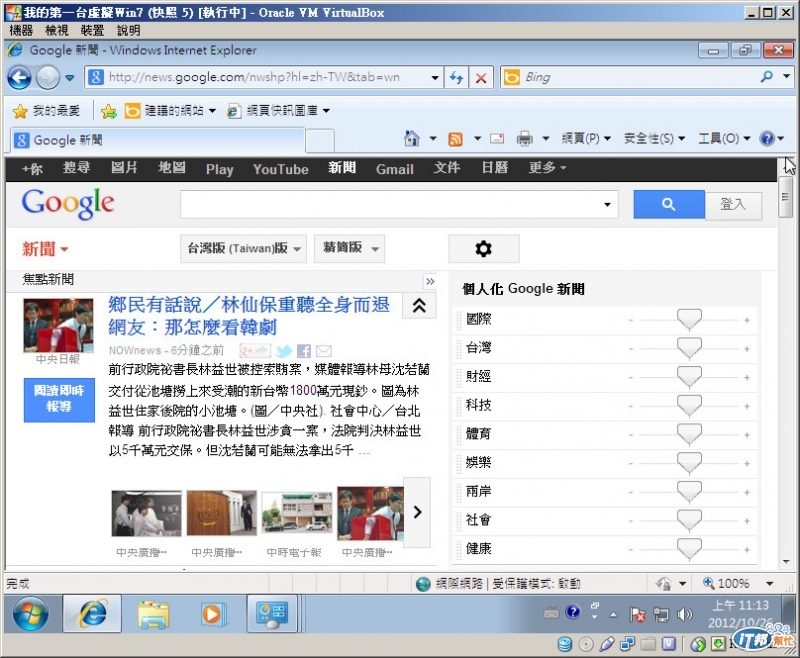Expand the 焦點新聞 section with the » arrow
Image resolution: width=800 pixels, height=658 pixels.
tap(430, 282)
